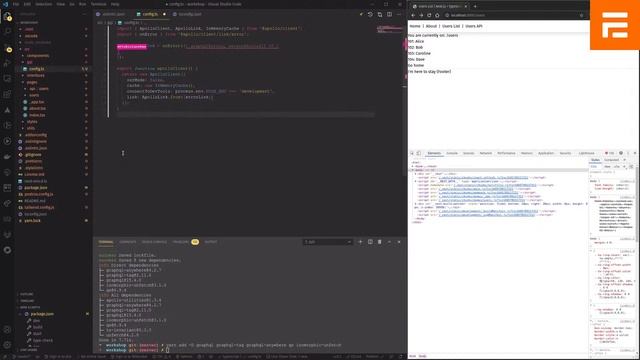The image size is (640, 360).
Task: Click the Go home link
Action: coord(416,65)
